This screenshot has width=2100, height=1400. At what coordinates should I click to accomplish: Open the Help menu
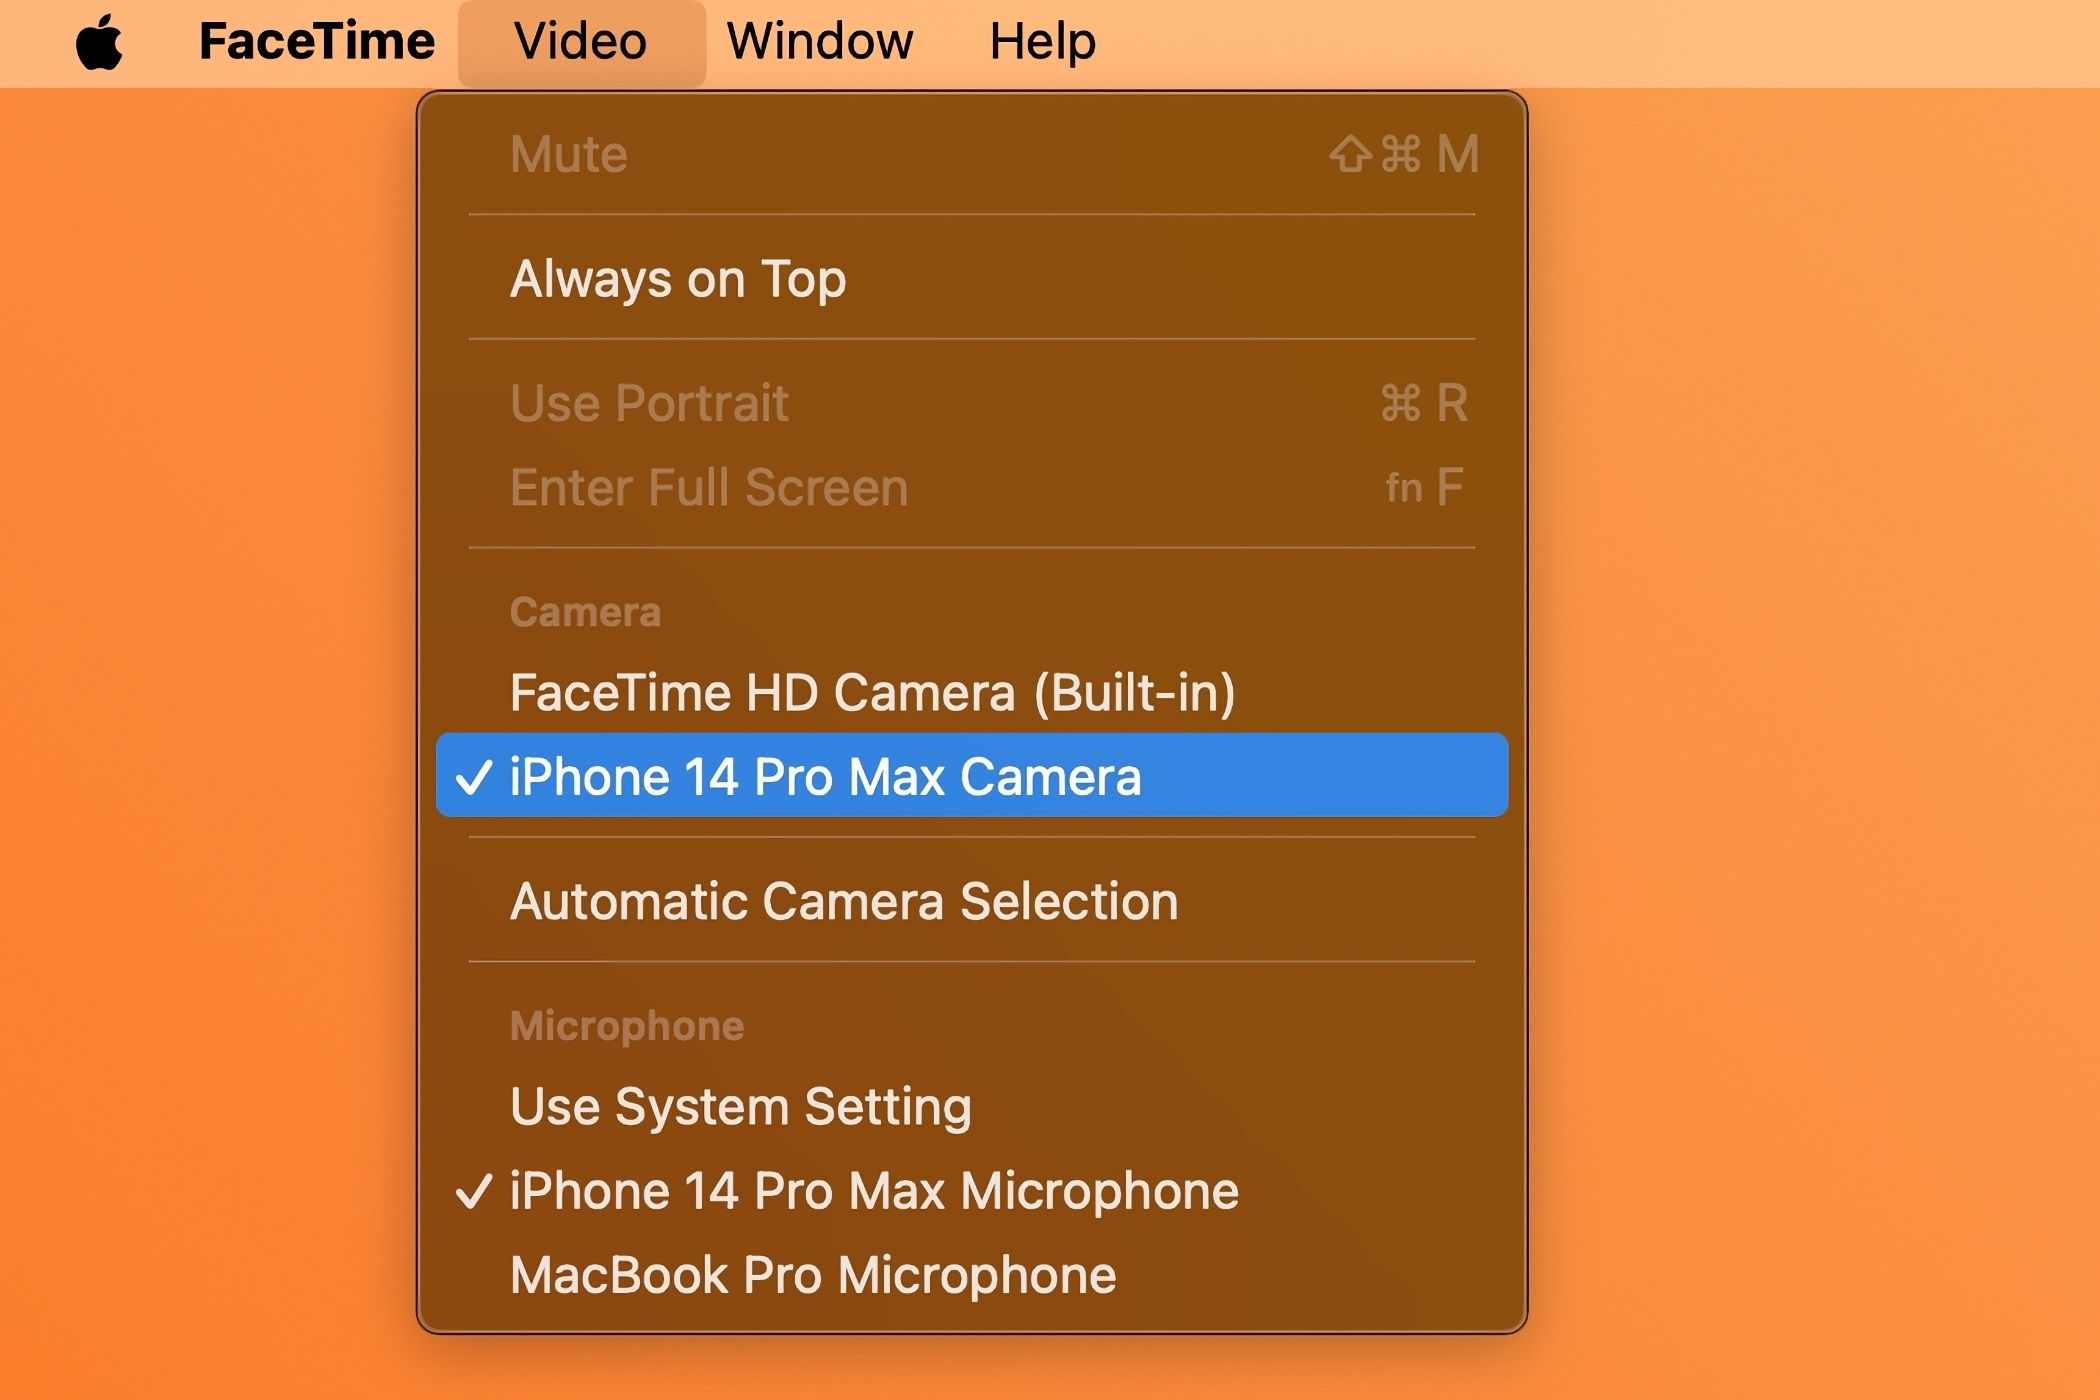(x=1042, y=42)
